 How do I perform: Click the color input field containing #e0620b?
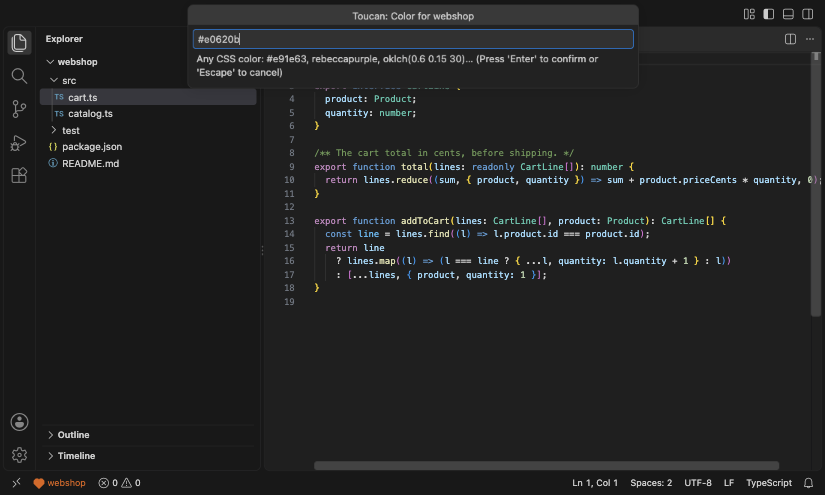click(413, 39)
